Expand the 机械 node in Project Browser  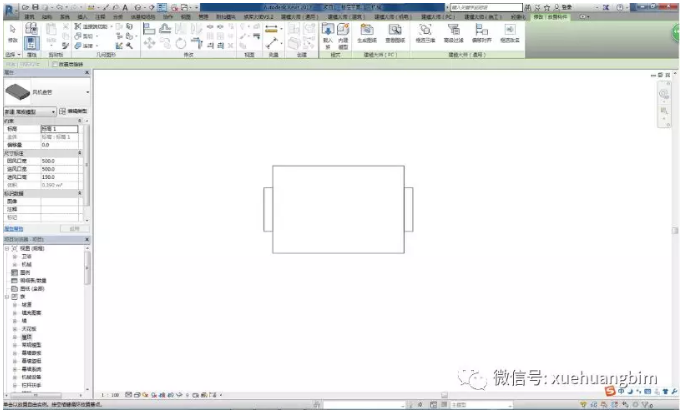pos(14,264)
